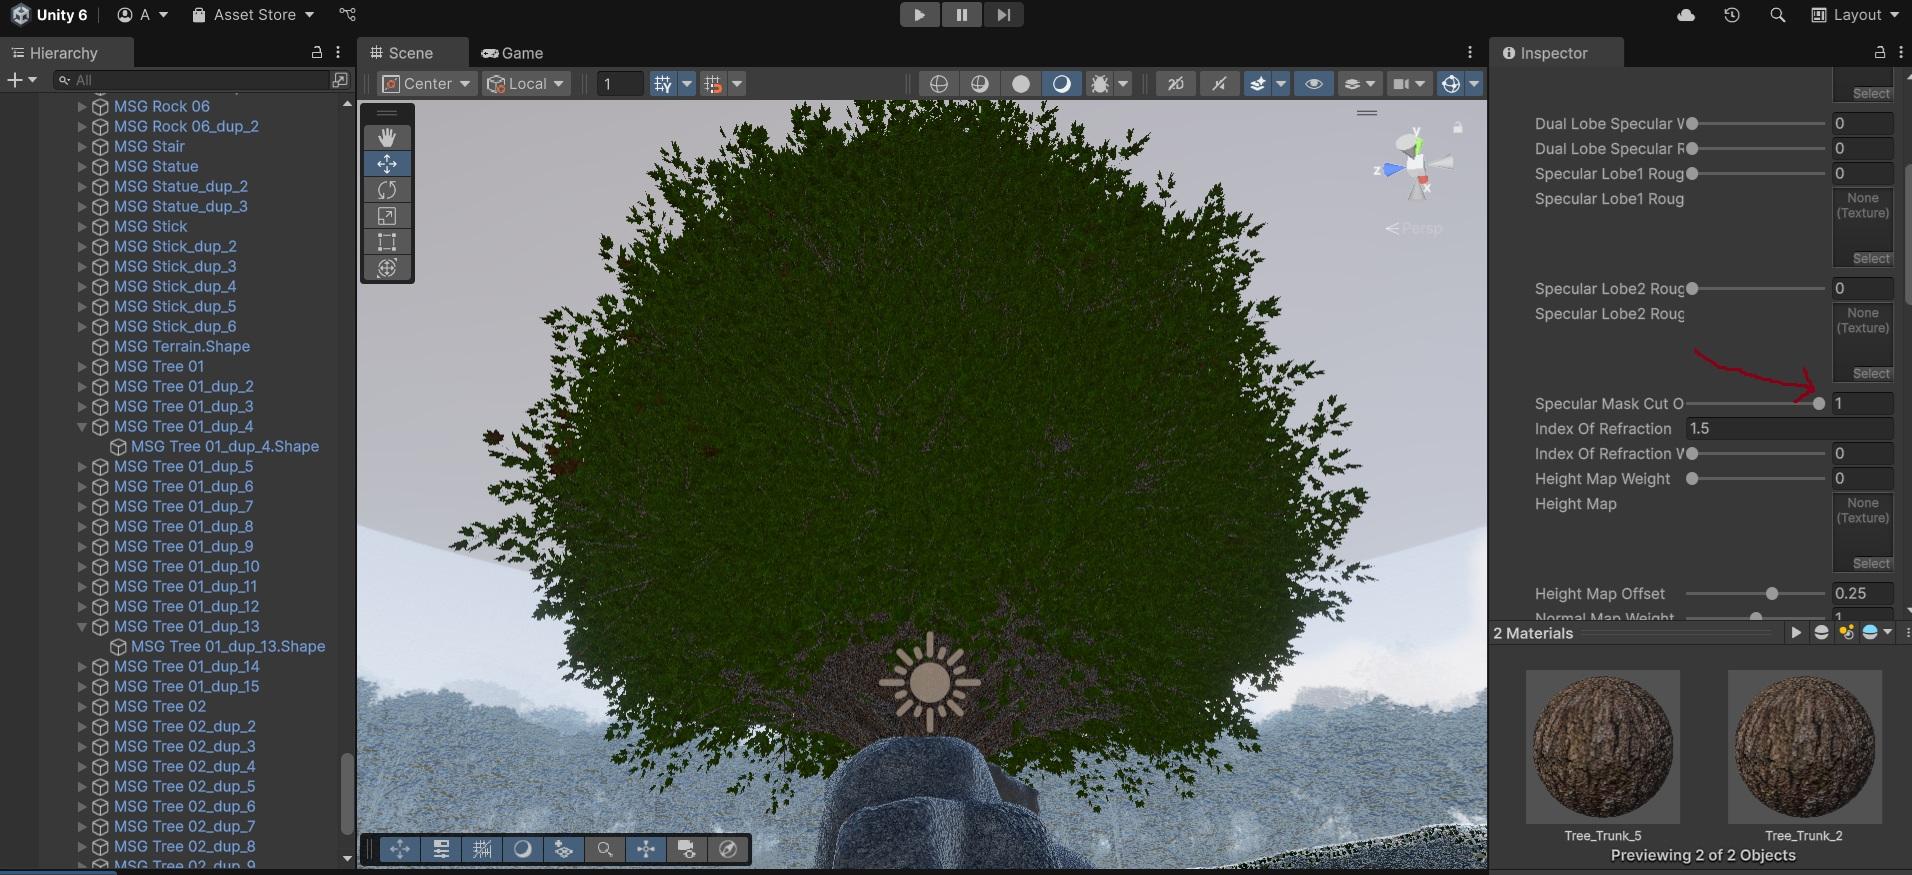Select the Rotate tool
This screenshot has height=875, width=1912.
pyautogui.click(x=387, y=189)
